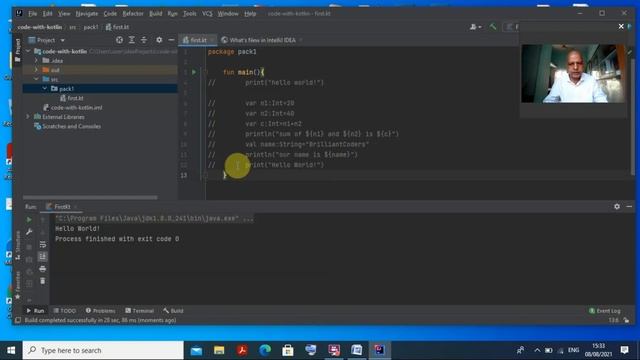
Task: Open the Event Log
Action: (604, 311)
